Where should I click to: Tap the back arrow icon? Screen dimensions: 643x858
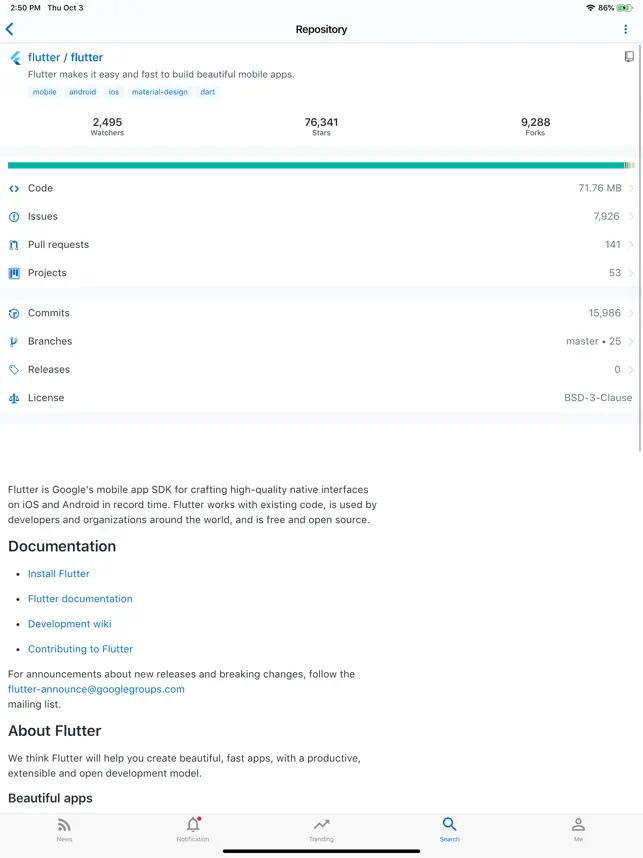(10, 30)
